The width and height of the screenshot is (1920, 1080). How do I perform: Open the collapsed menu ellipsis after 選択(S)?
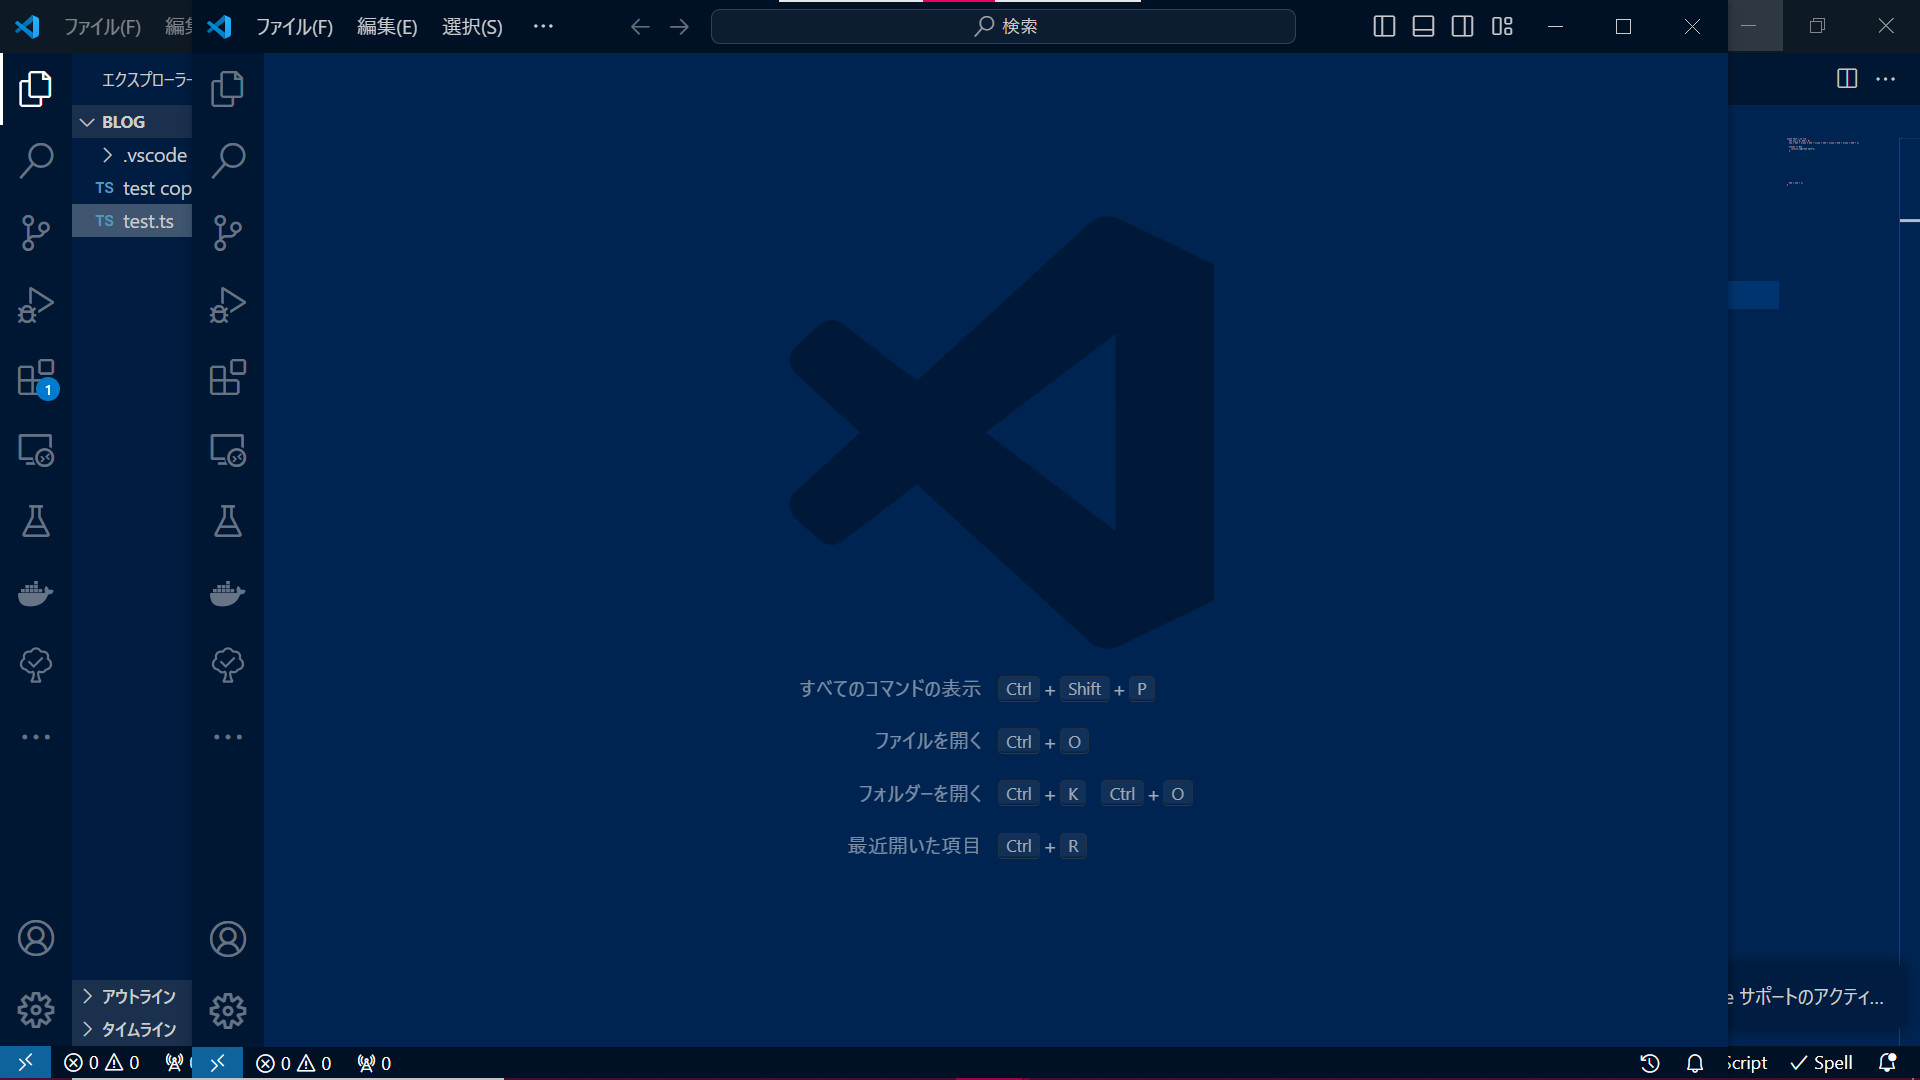coord(543,26)
